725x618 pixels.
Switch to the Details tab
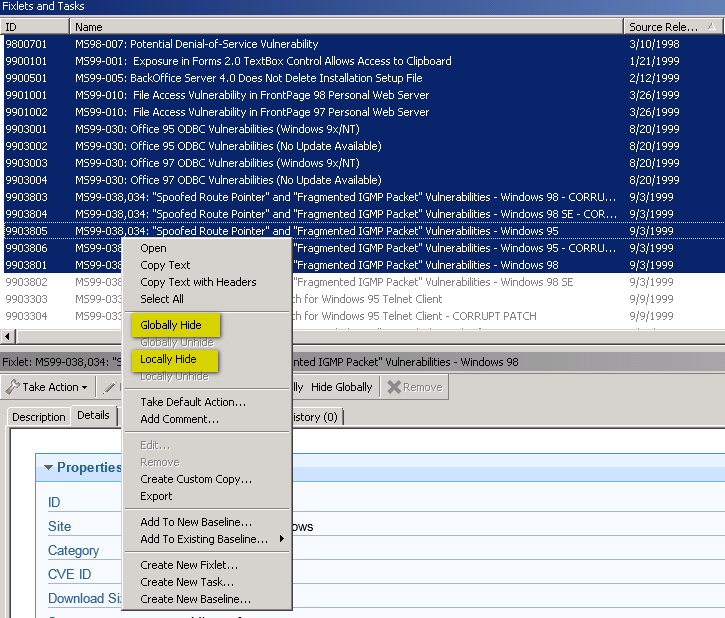click(x=93, y=416)
